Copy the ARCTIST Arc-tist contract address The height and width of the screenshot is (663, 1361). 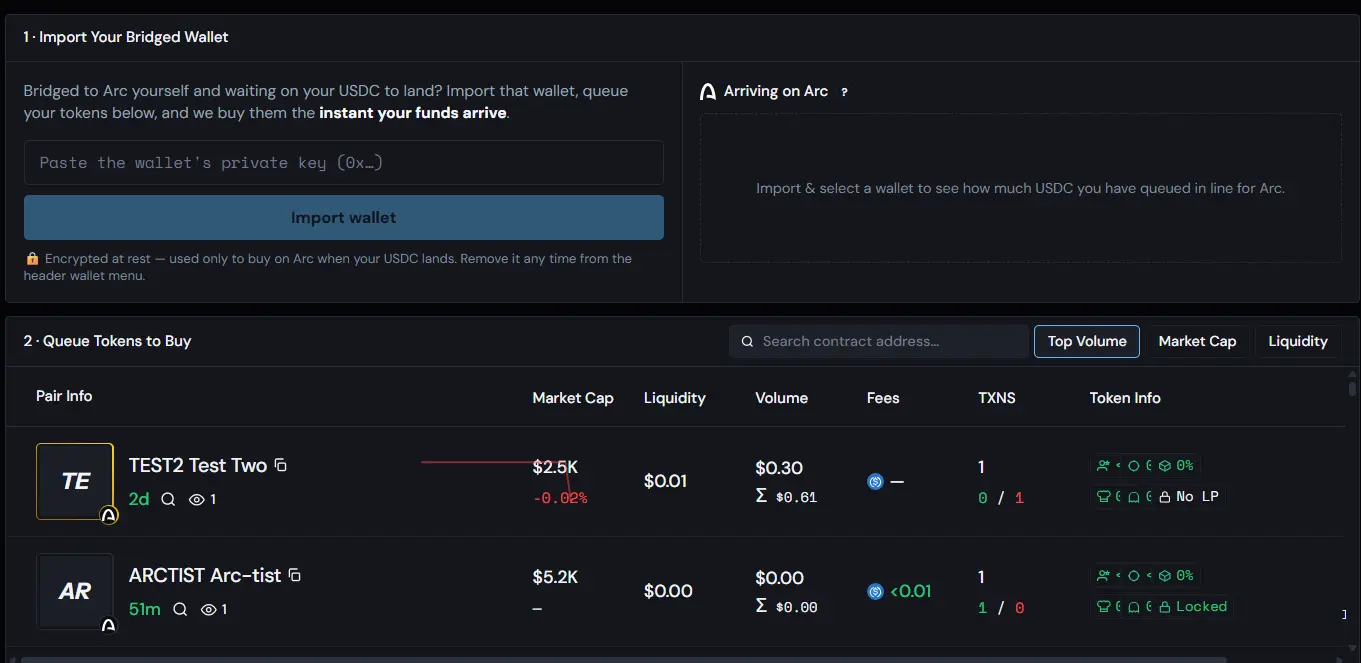[x=295, y=575]
